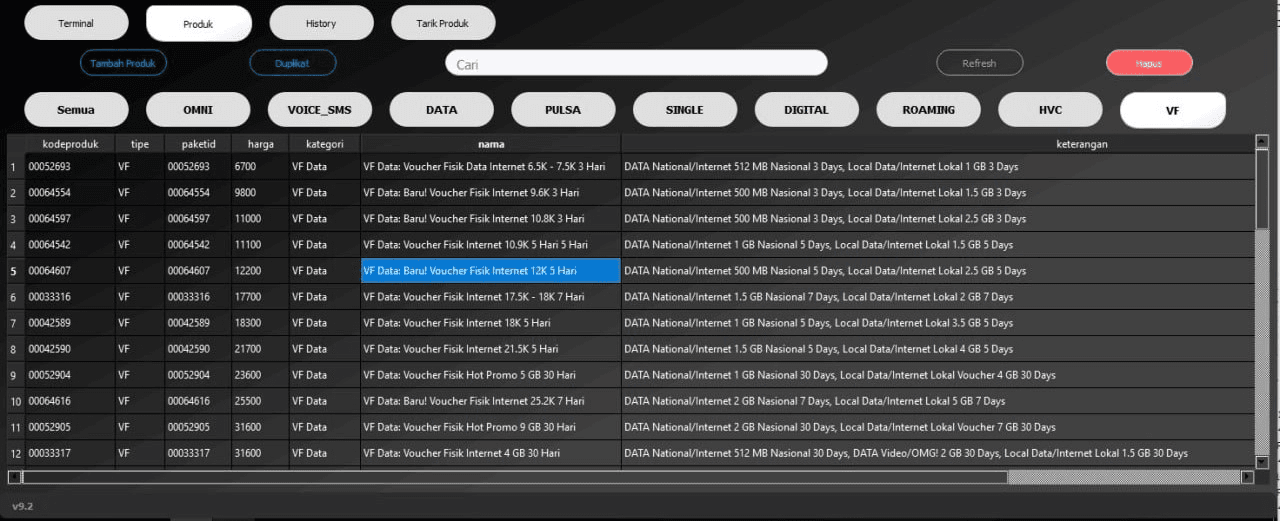Viewport: 1280px width, 521px height.
Task: Refresh the product list
Action: pos(979,63)
